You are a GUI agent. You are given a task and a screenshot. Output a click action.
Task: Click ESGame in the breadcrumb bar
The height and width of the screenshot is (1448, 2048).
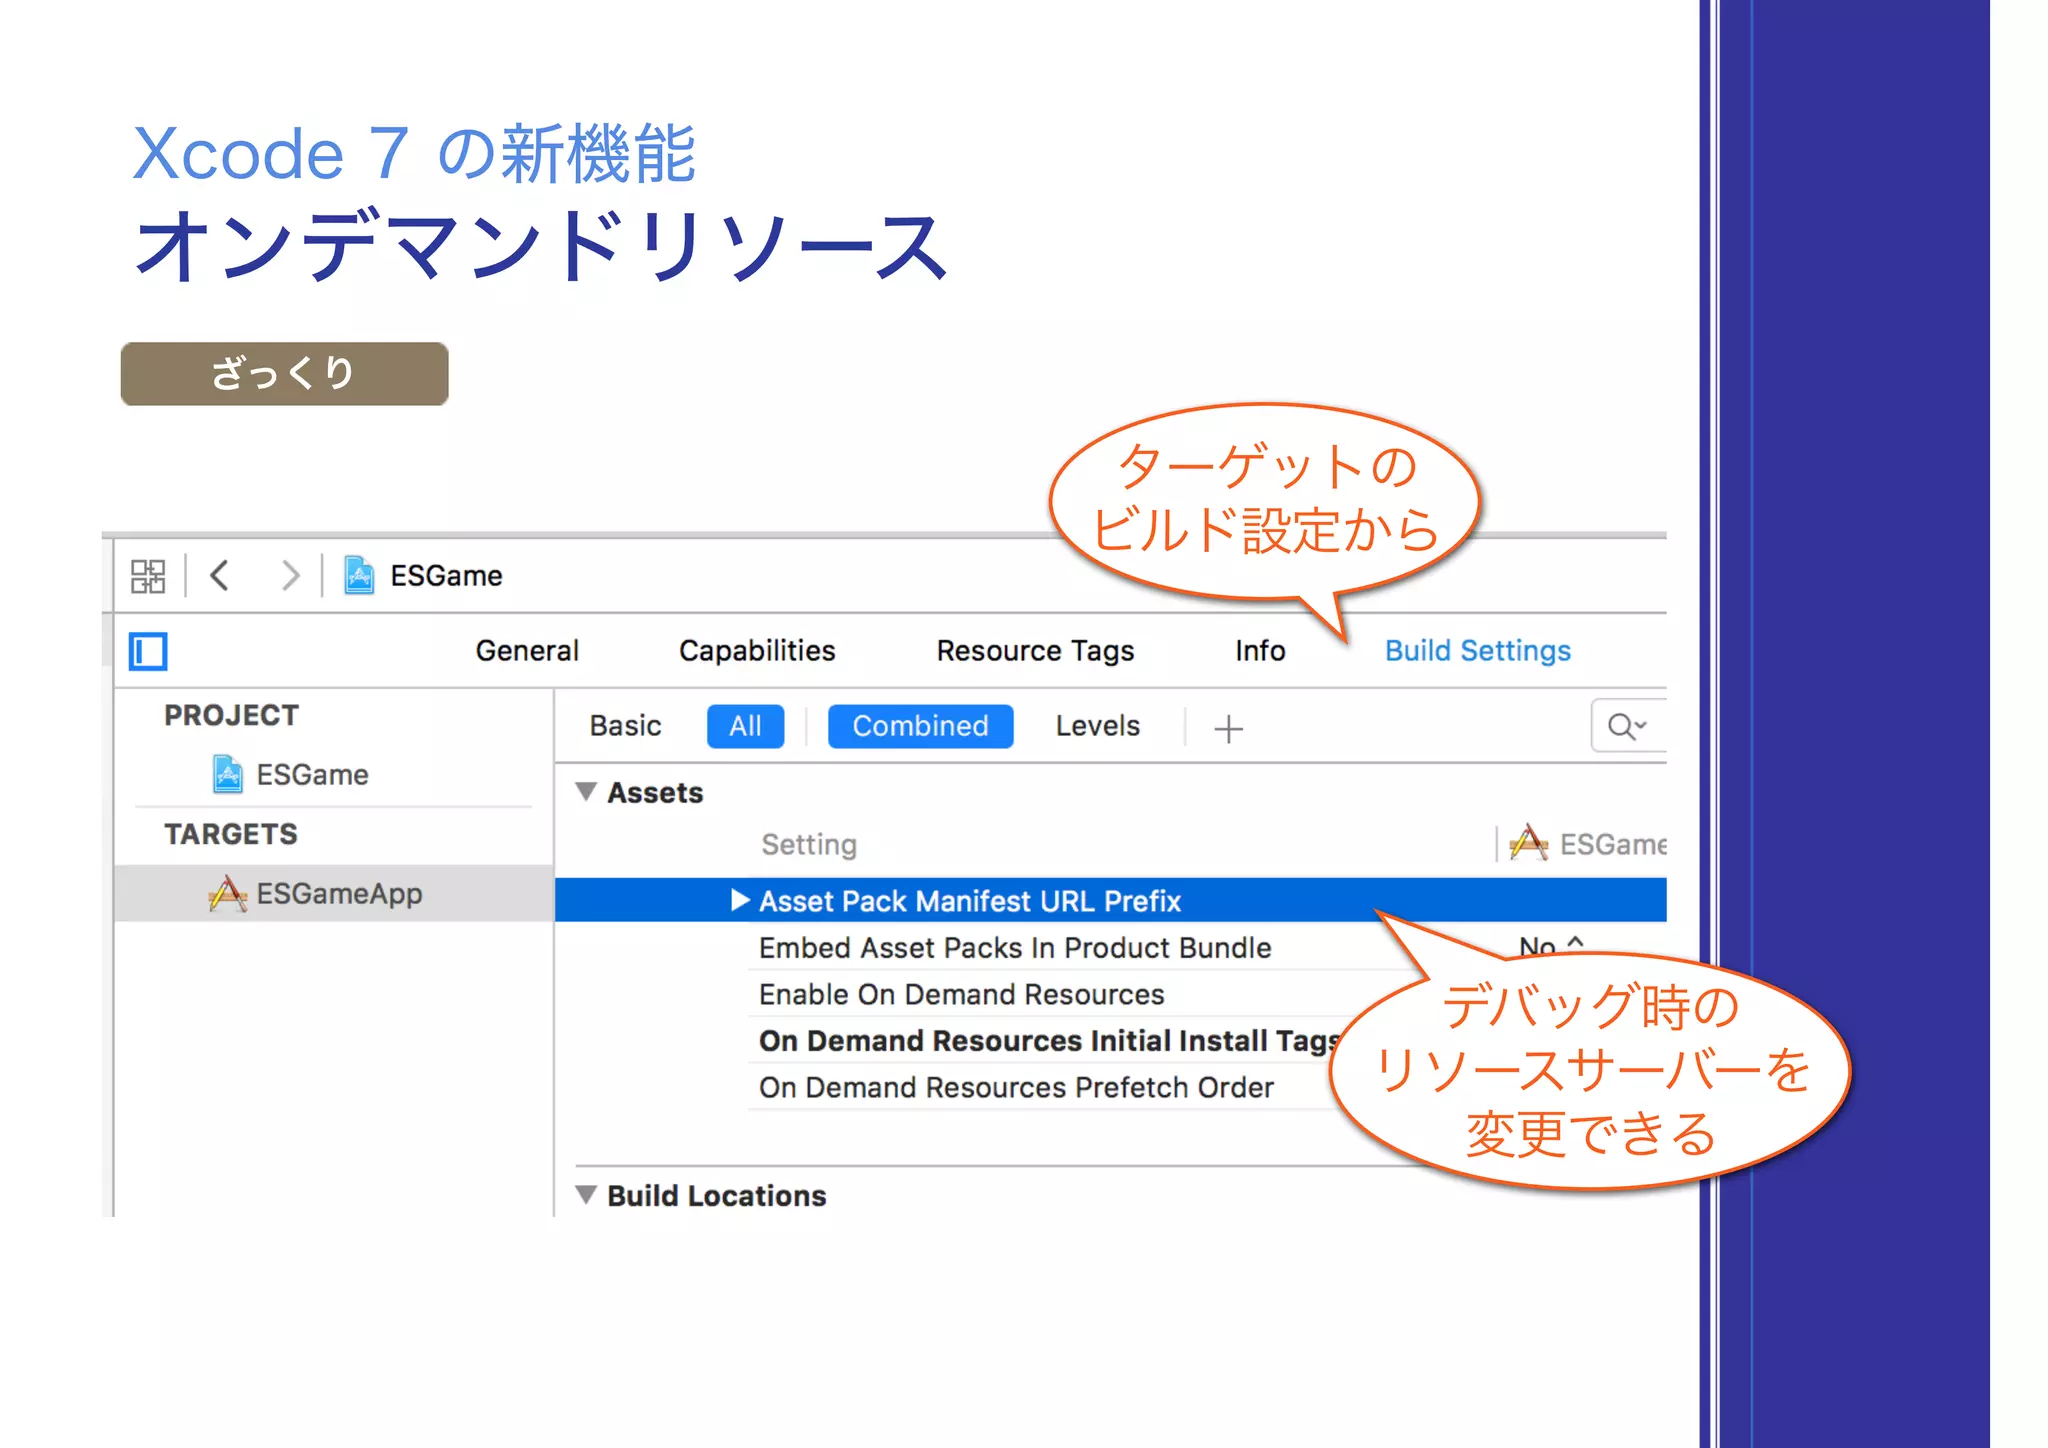click(x=446, y=576)
